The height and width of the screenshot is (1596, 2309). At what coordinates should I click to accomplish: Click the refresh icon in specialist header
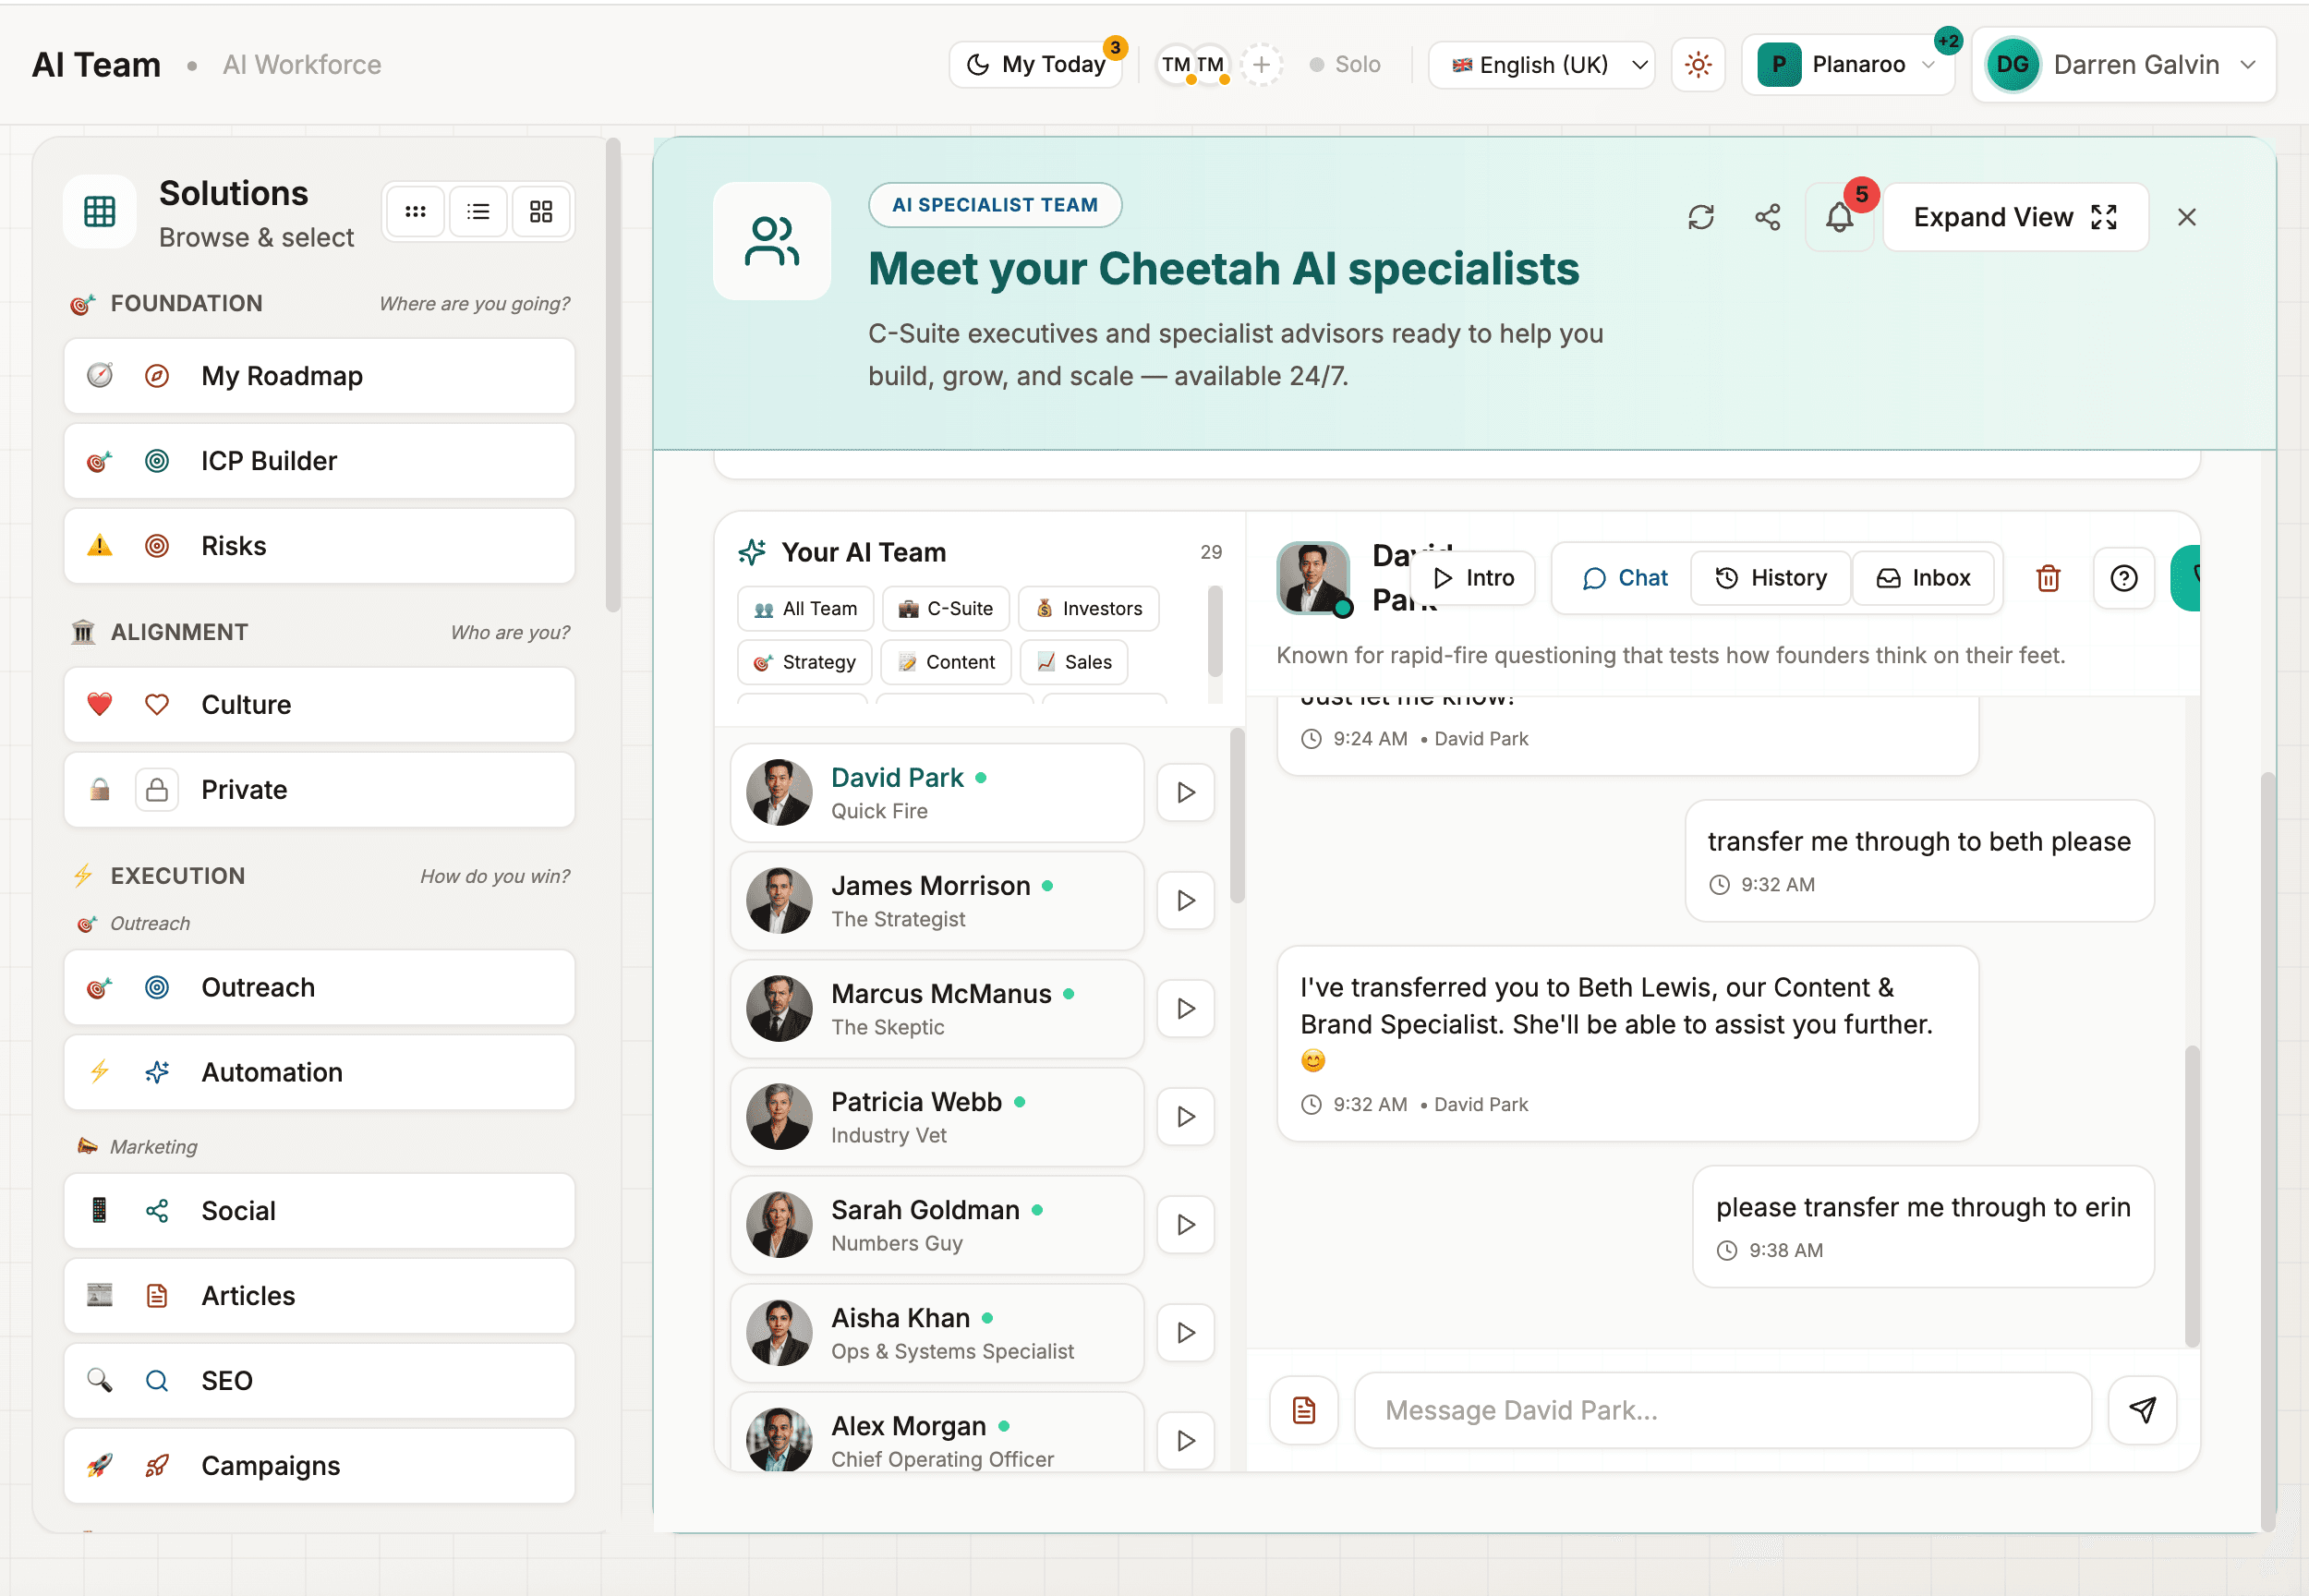point(1700,217)
